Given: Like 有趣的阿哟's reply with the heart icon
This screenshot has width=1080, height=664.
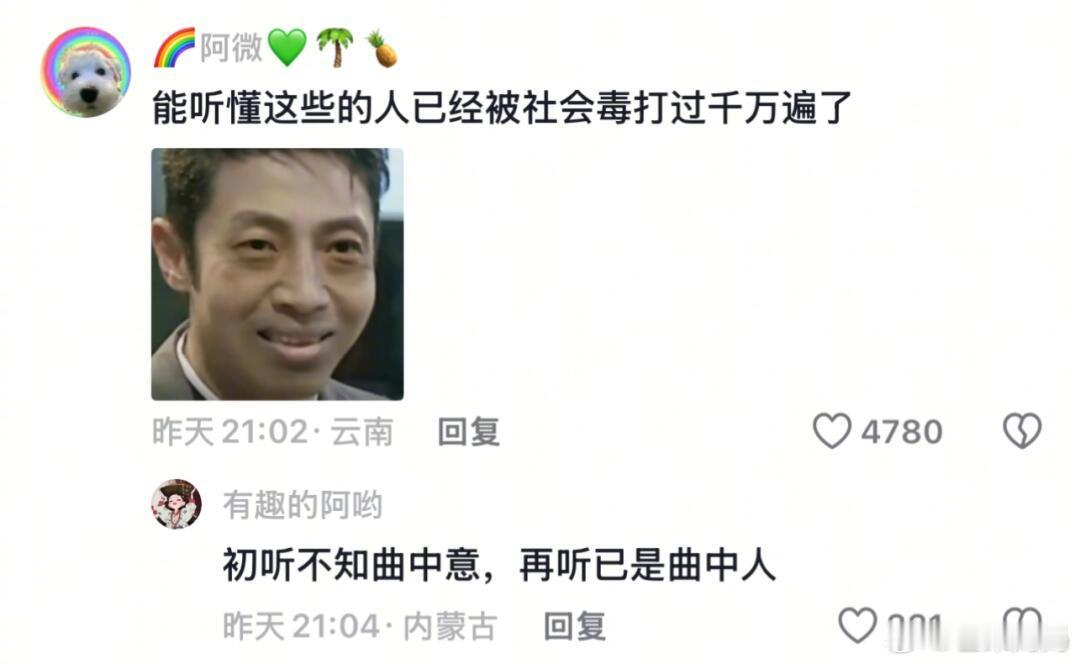Looking at the screenshot, I should (858, 625).
